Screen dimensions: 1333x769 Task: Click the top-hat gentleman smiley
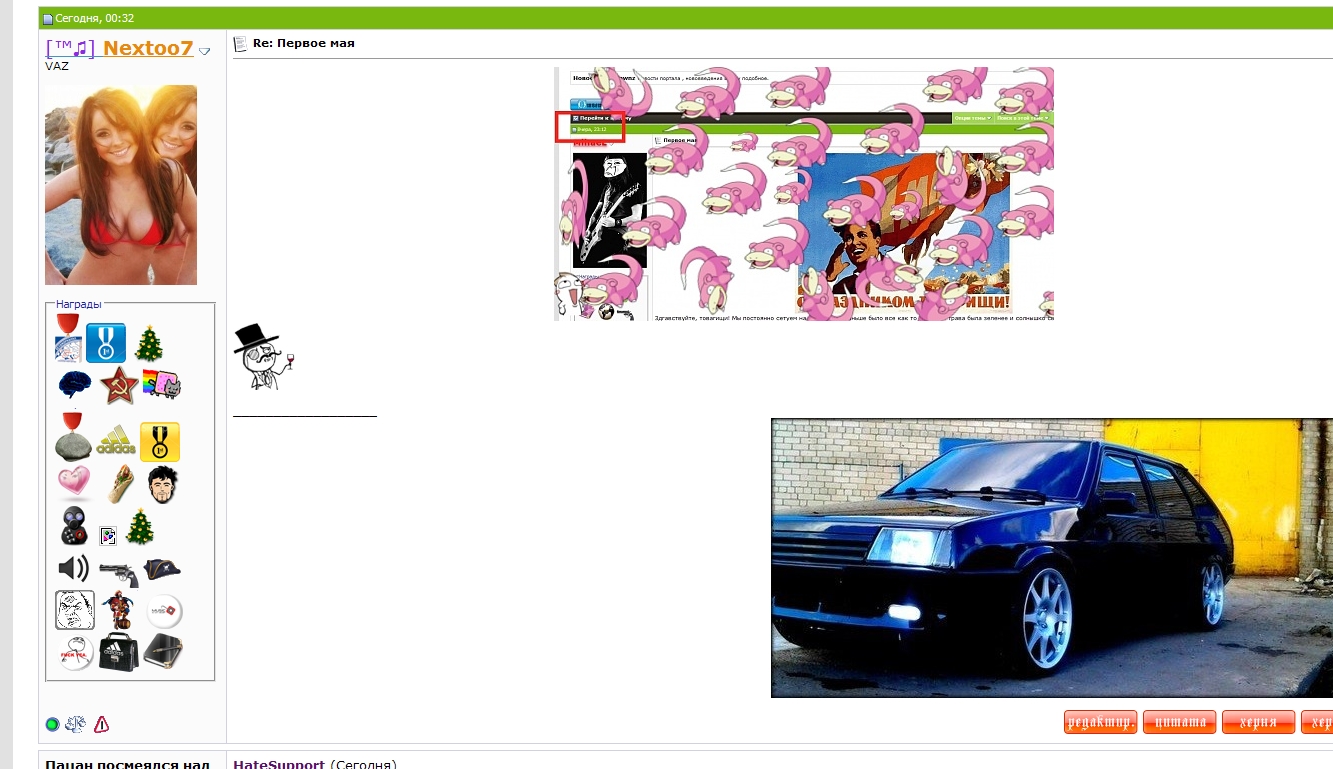click(x=265, y=356)
